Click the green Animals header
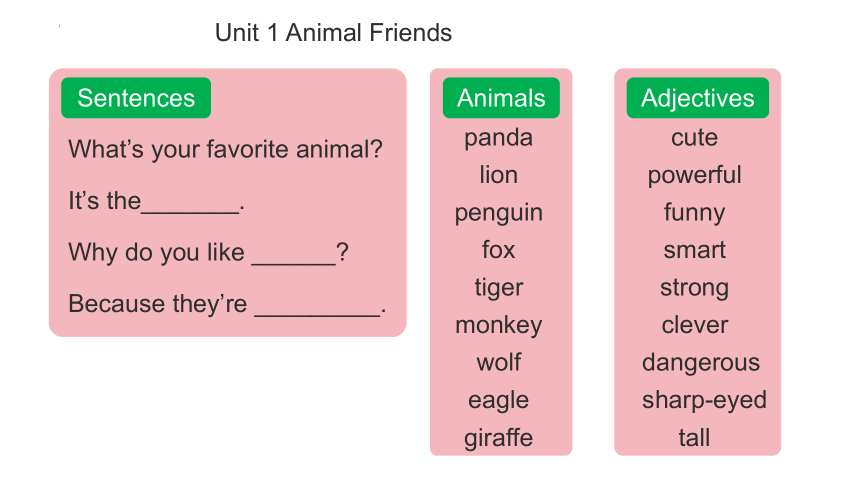 coord(501,98)
